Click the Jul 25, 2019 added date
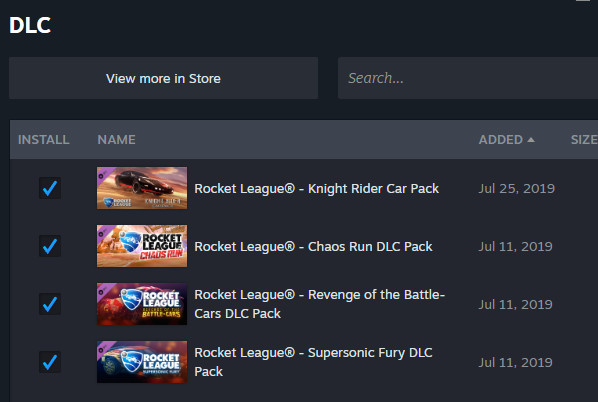The width and height of the screenshot is (598, 402). pyautogui.click(x=517, y=188)
